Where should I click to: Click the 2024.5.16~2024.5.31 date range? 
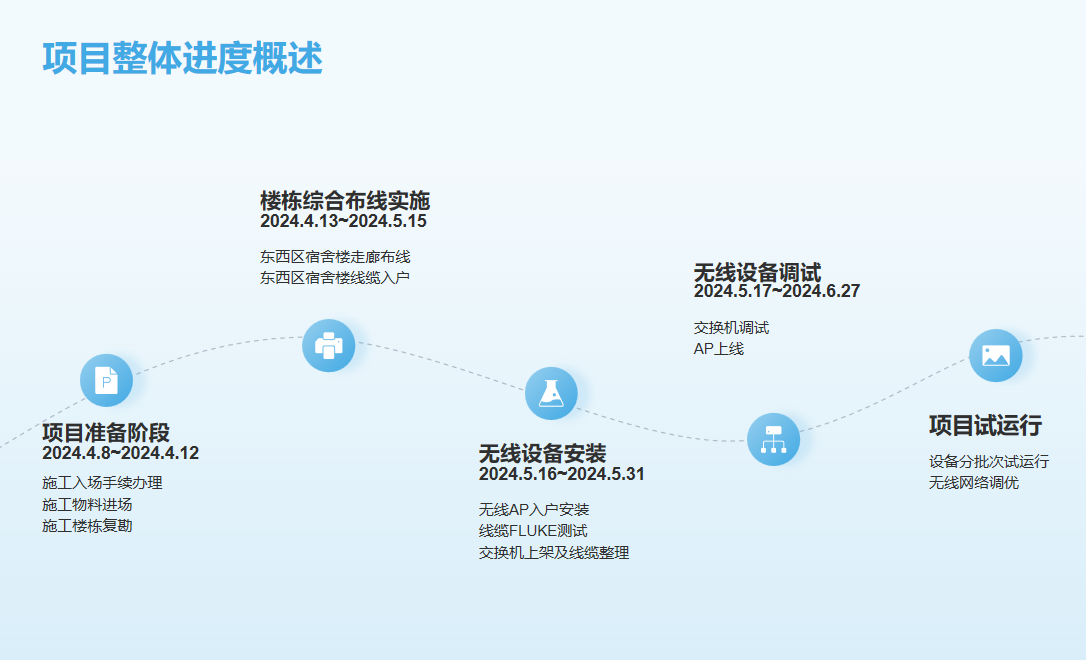561,474
